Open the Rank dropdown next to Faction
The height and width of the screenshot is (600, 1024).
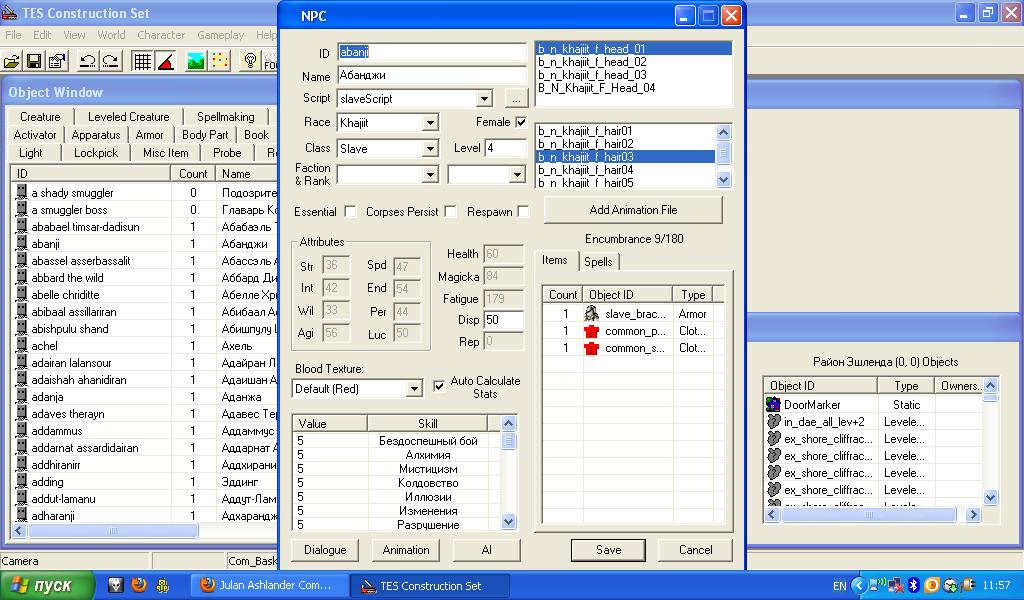coord(517,175)
